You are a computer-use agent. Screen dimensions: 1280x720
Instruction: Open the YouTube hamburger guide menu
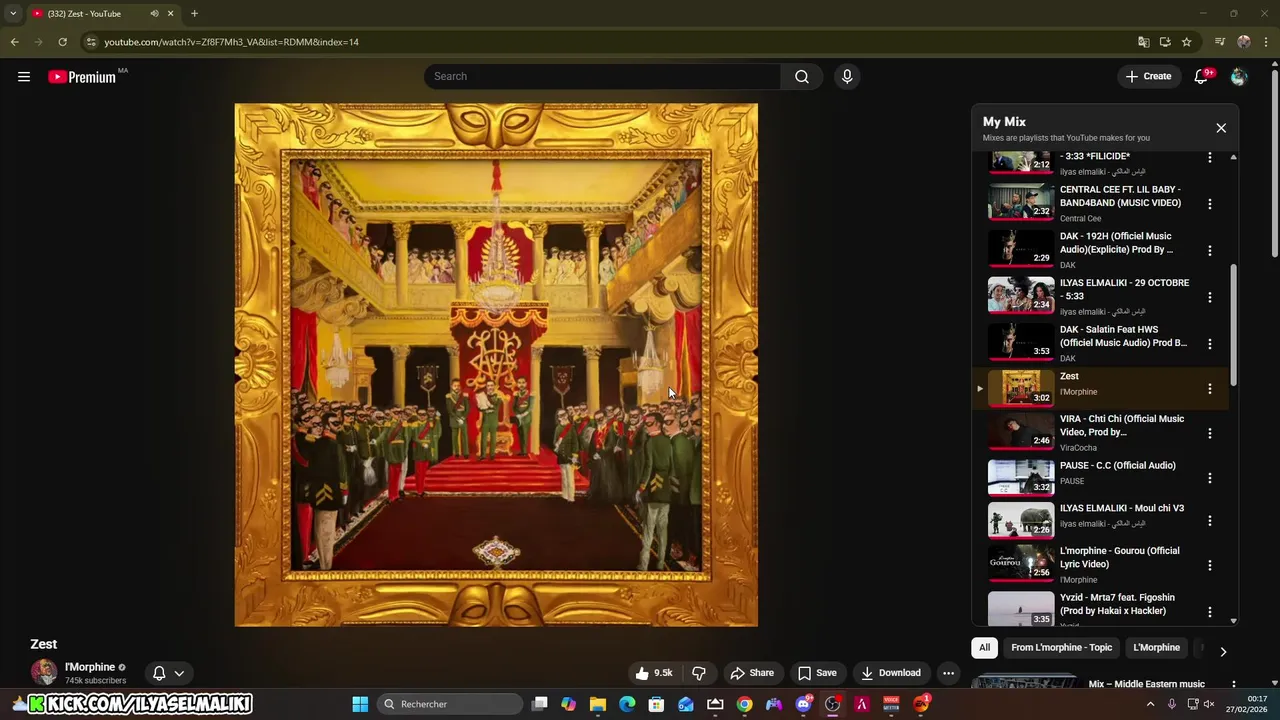click(24, 76)
